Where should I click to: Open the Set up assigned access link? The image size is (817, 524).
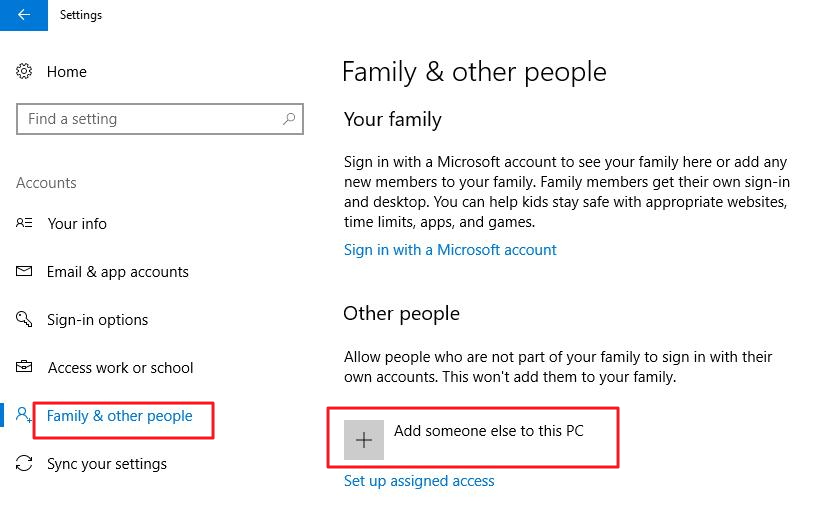[419, 481]
